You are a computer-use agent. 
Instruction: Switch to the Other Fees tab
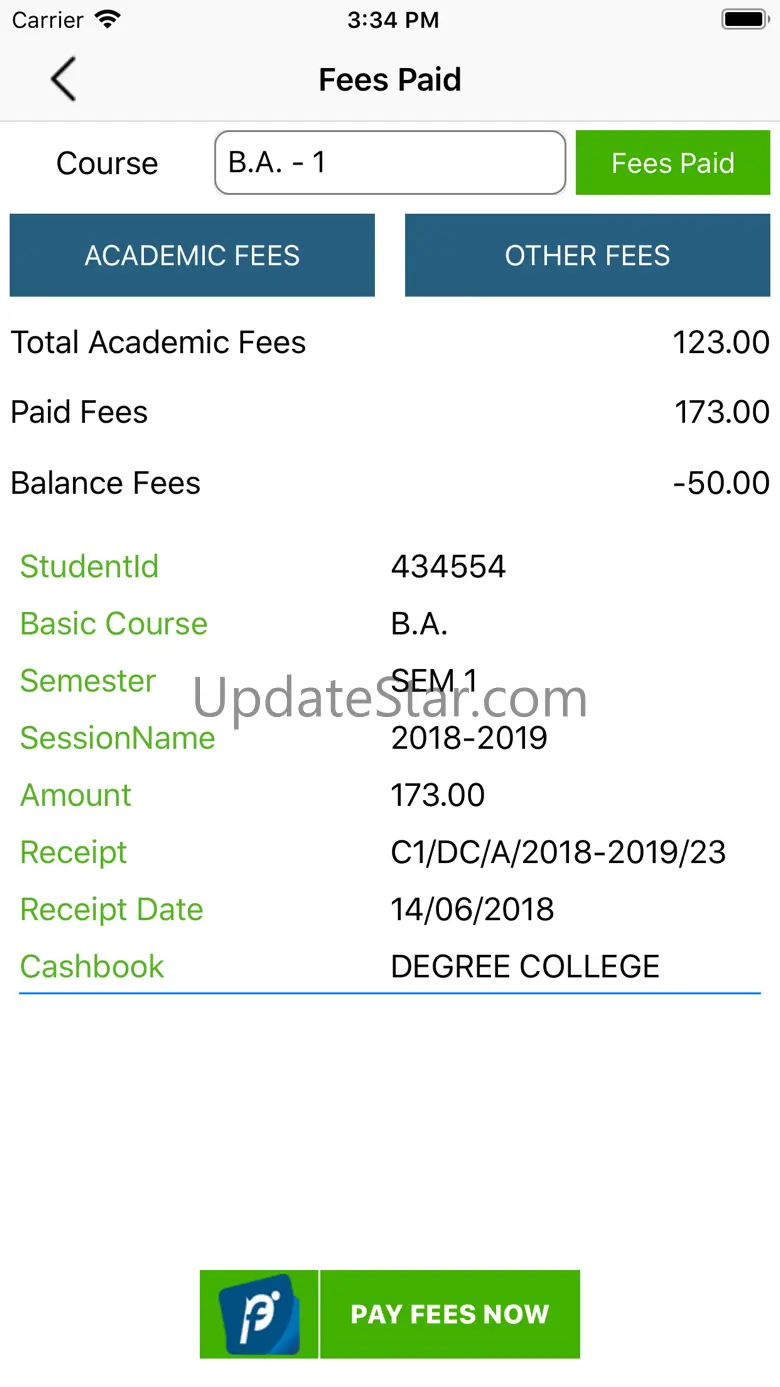point(587,255)
